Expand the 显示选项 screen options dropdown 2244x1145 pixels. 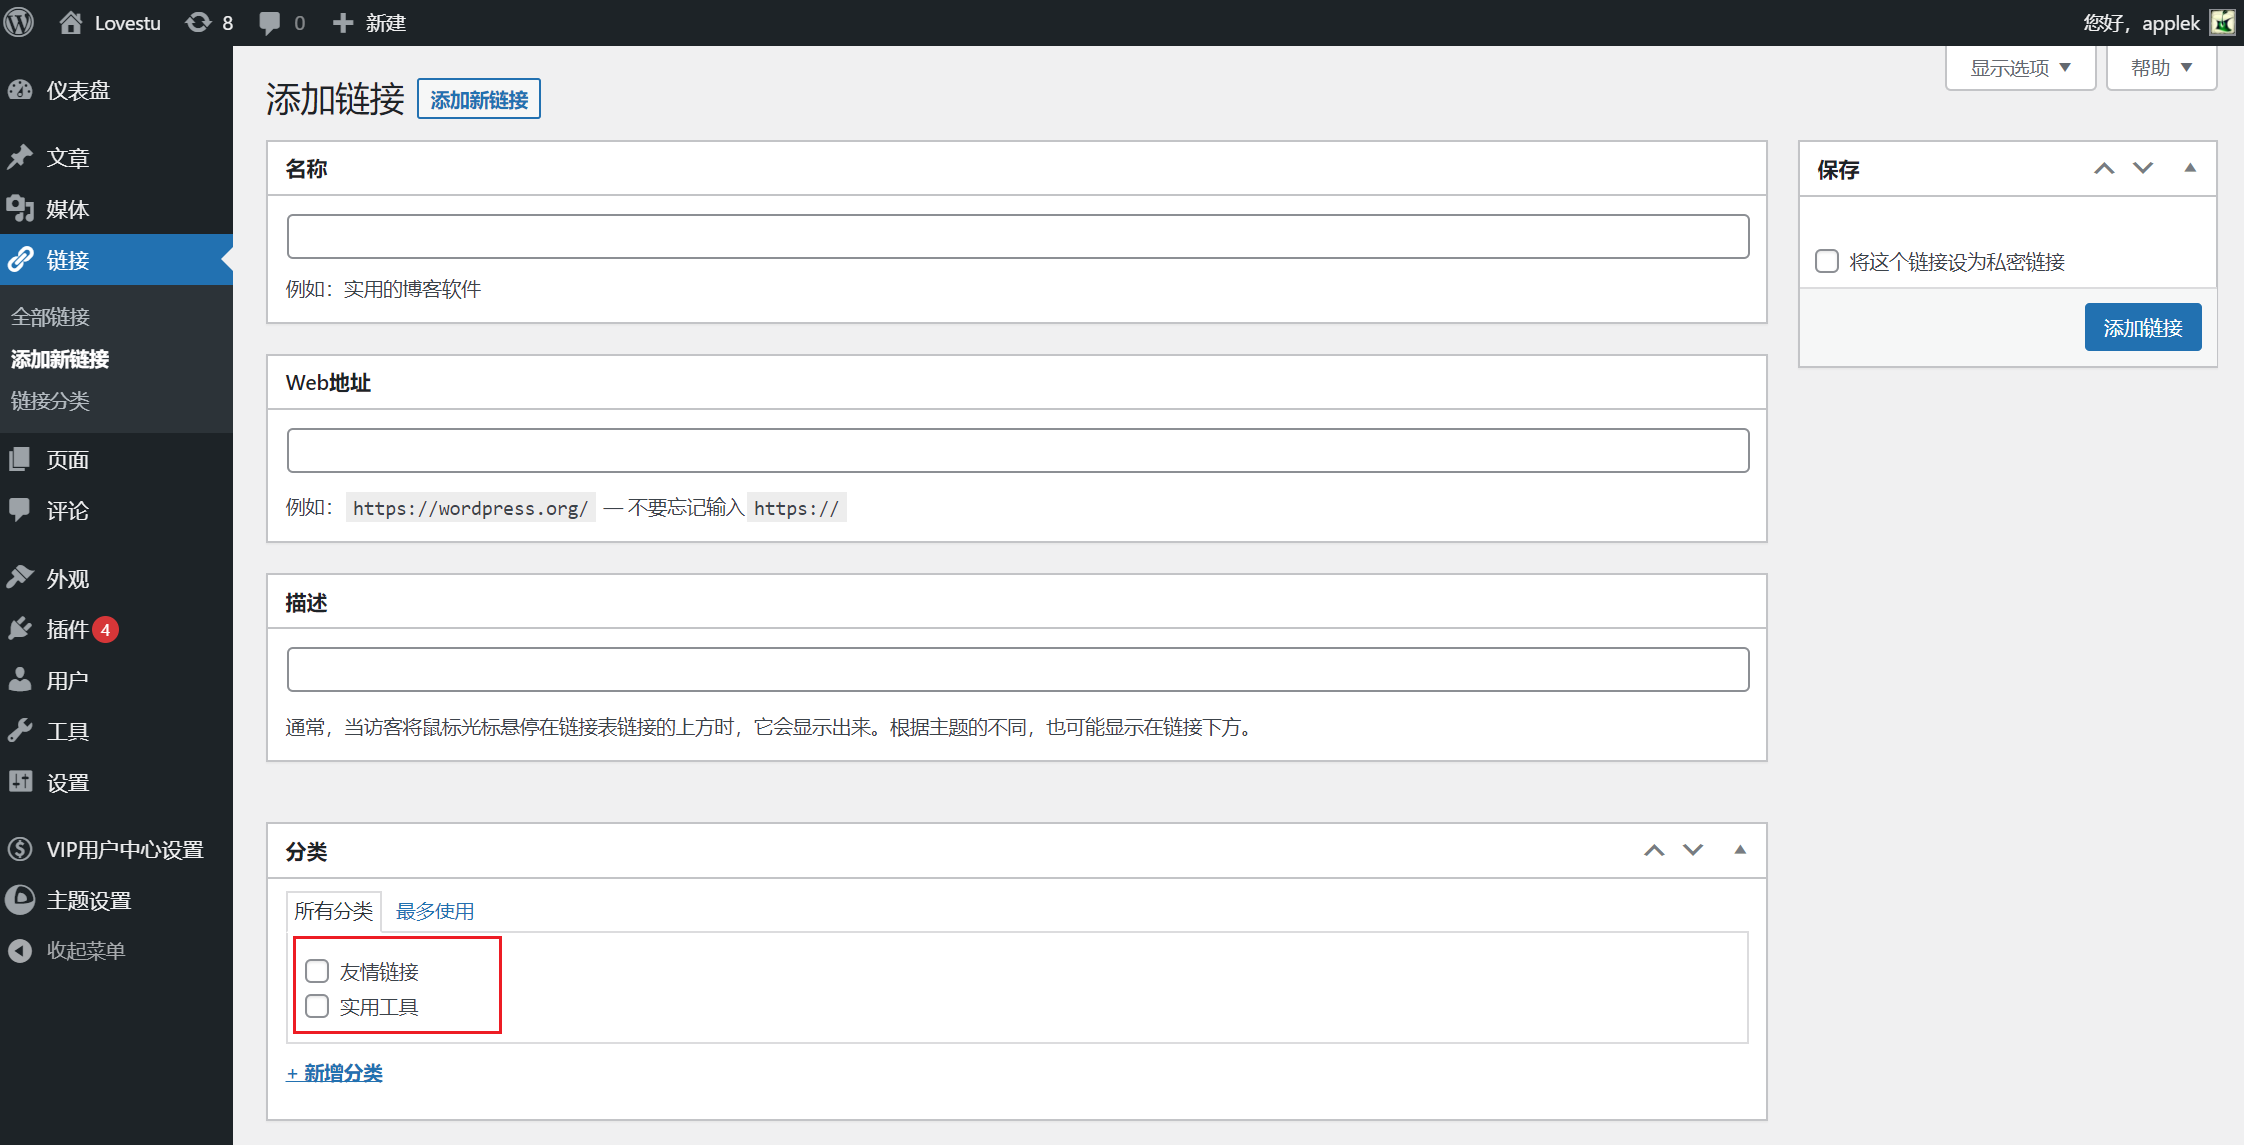pyautogui.click(x=2020, y=68)
